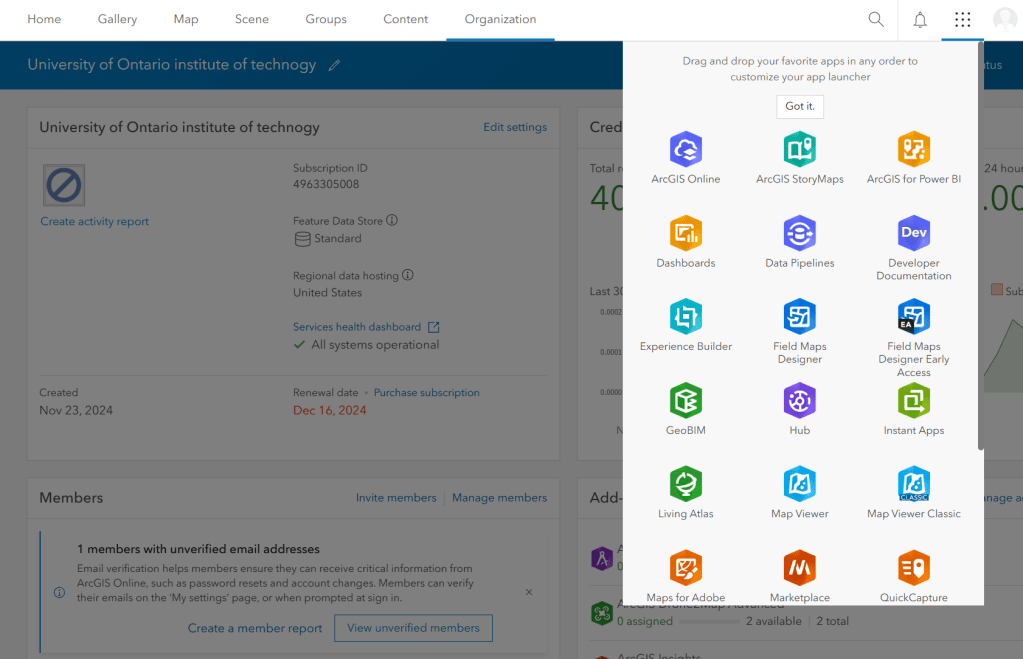Open the Instant Apps icon
1023x659 pixels.
913,401
